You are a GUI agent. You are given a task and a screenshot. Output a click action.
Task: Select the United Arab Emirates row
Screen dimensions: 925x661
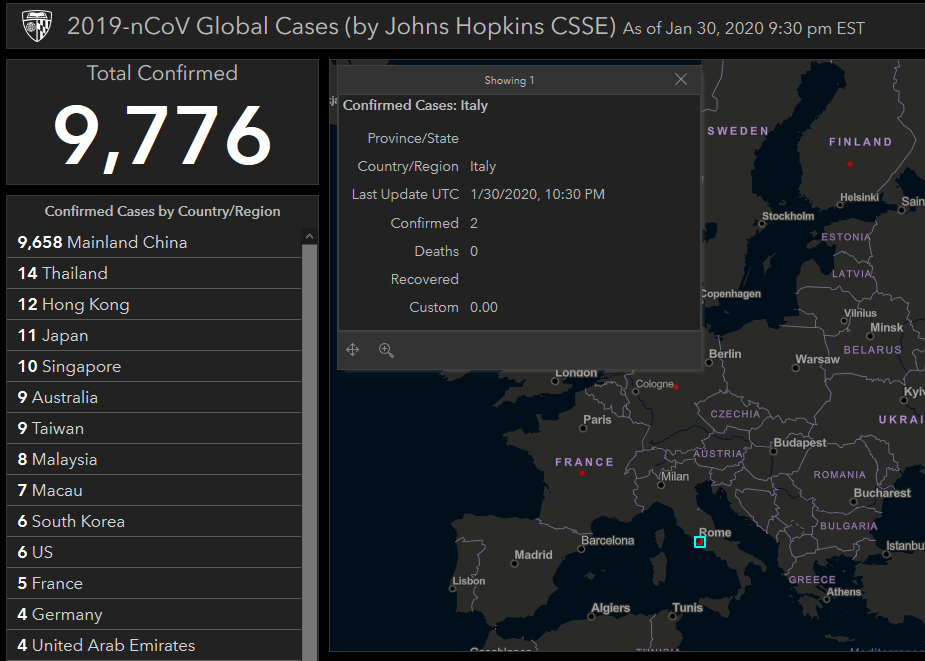pyautogui.click(x=154, y=645)
